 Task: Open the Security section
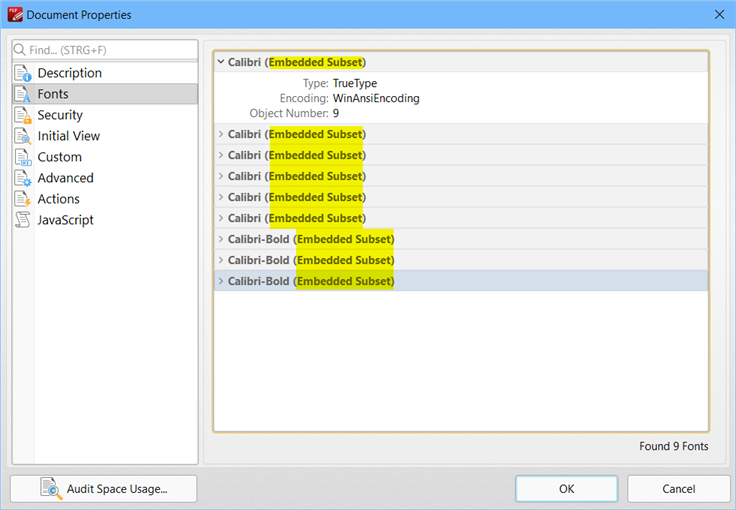(105, 115)
